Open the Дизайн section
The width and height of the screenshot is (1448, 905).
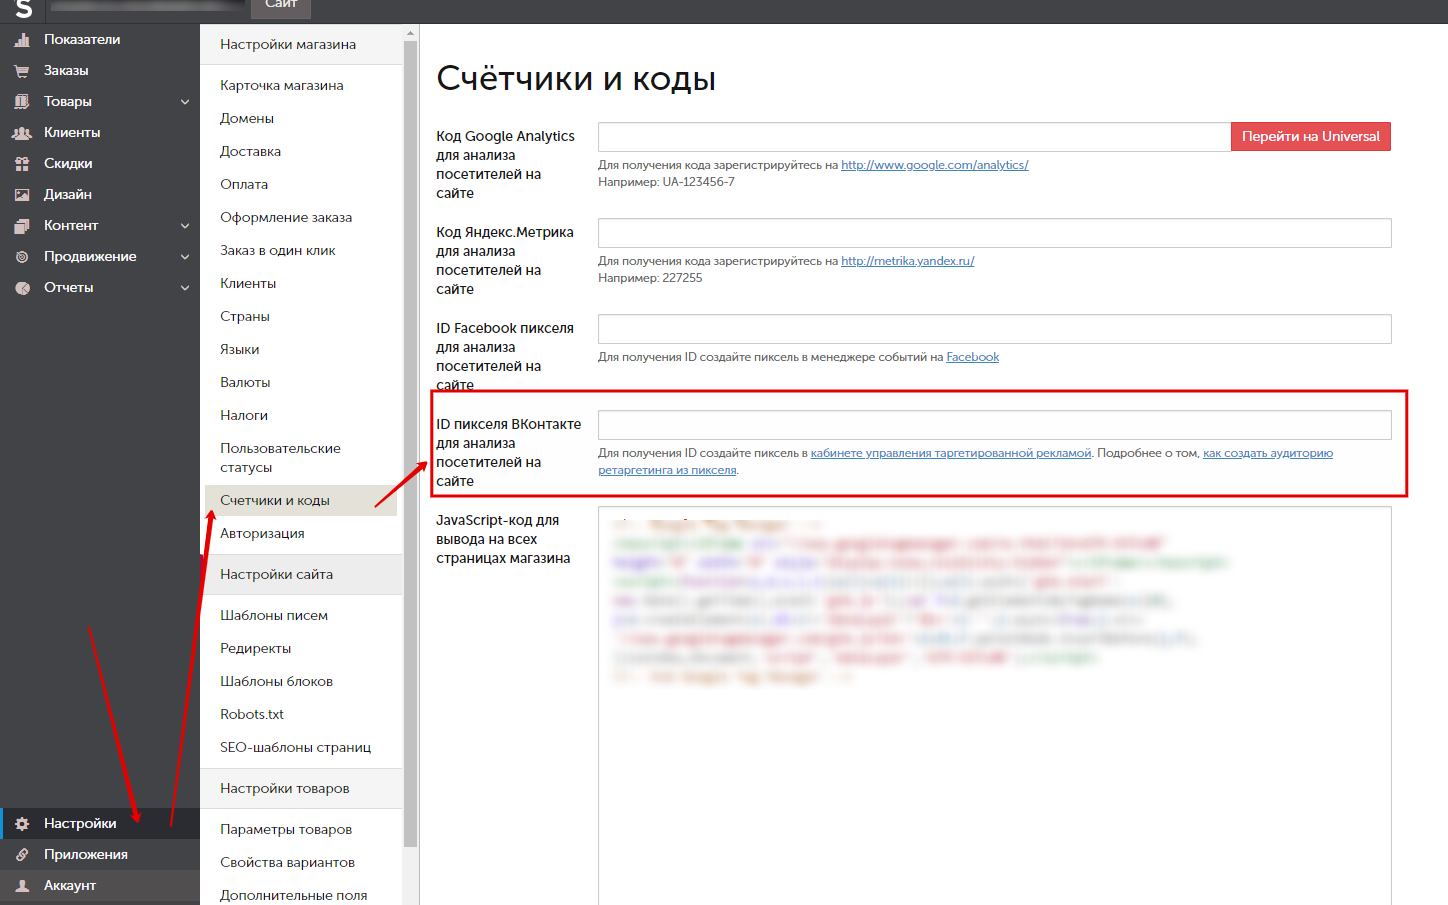click(68, 195)
